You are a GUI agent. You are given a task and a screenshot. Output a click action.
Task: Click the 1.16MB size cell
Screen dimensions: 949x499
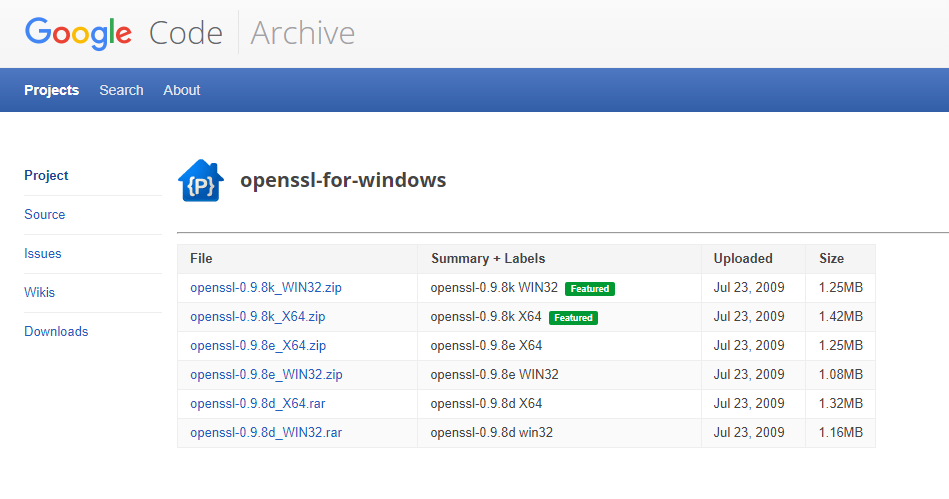click(841, 433)
